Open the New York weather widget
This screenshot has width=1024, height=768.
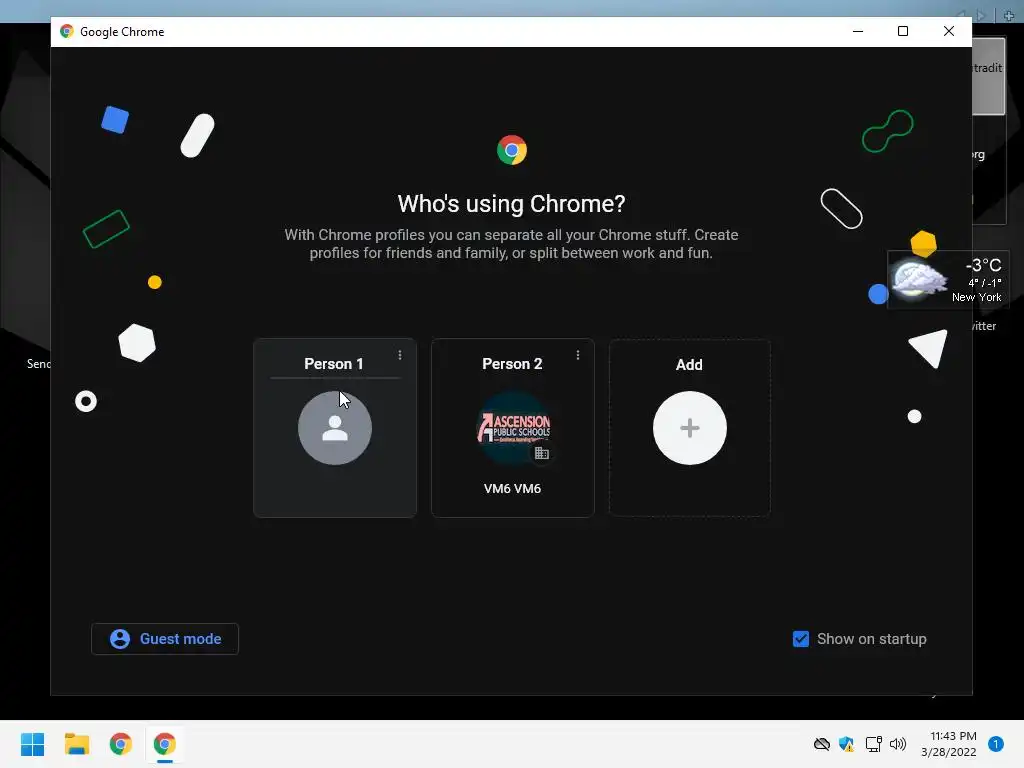[x=948, y=280]
